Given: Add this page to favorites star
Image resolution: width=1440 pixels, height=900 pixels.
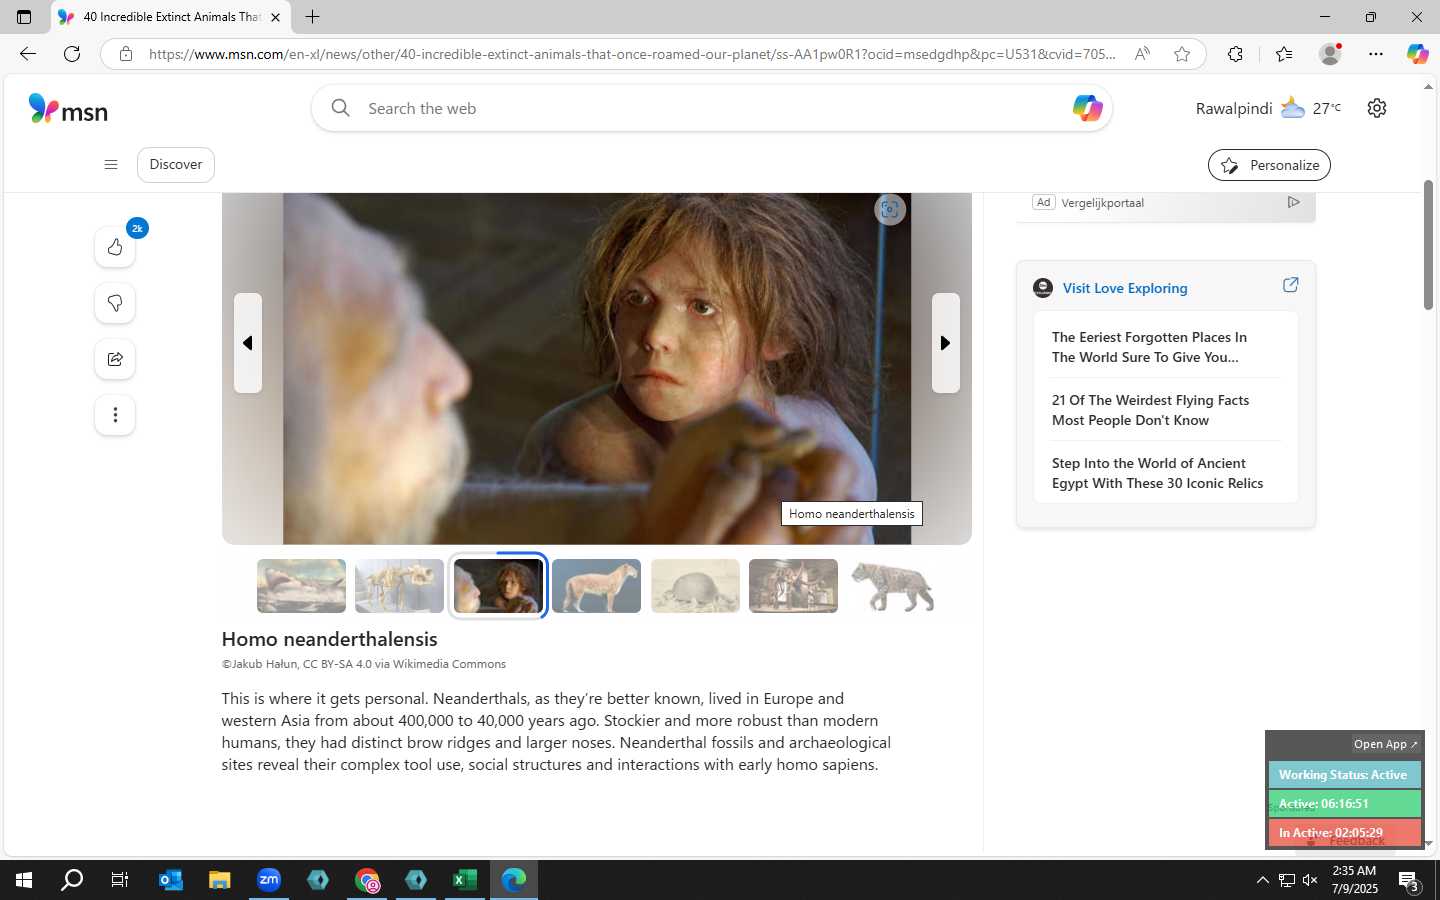Looking at the screenshot, I should pos(1182,54).
